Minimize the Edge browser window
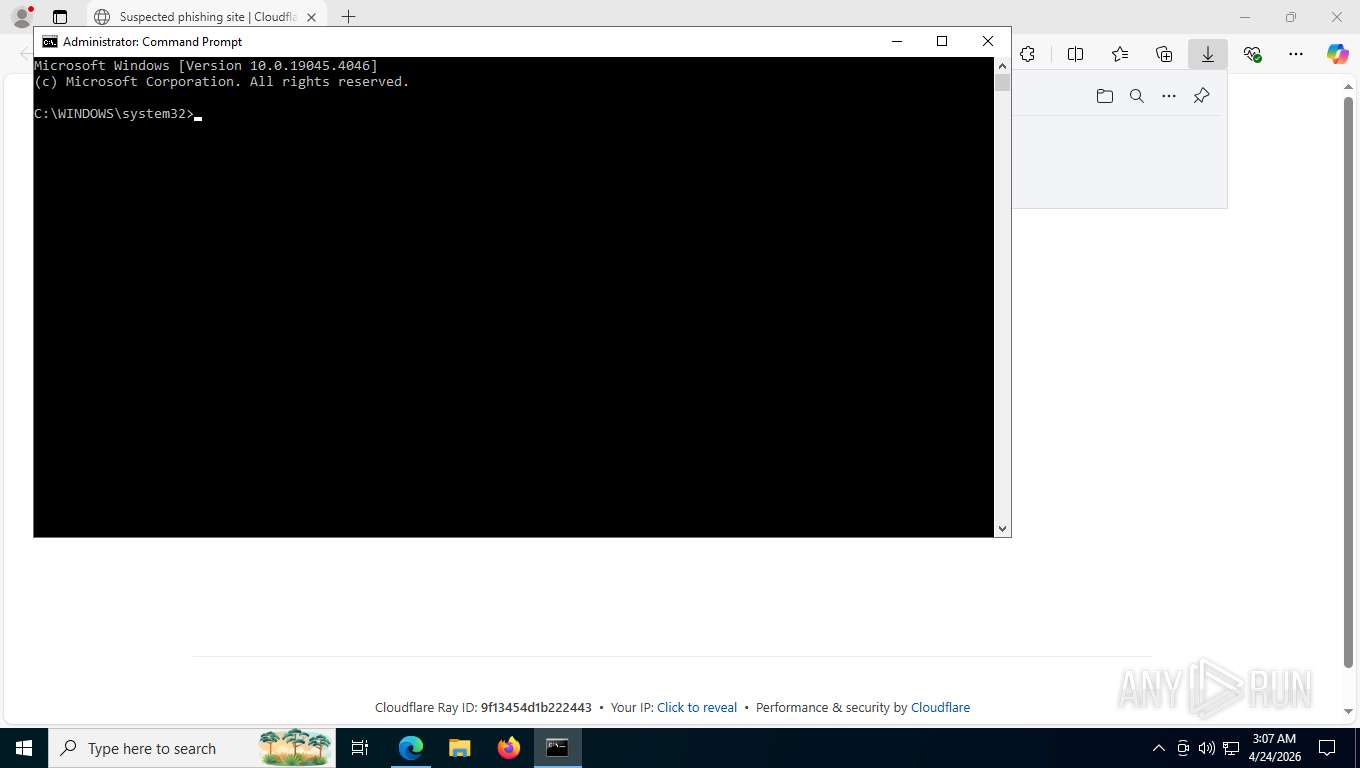Viewport: 1360px width, 768px height. point(1245,17)
